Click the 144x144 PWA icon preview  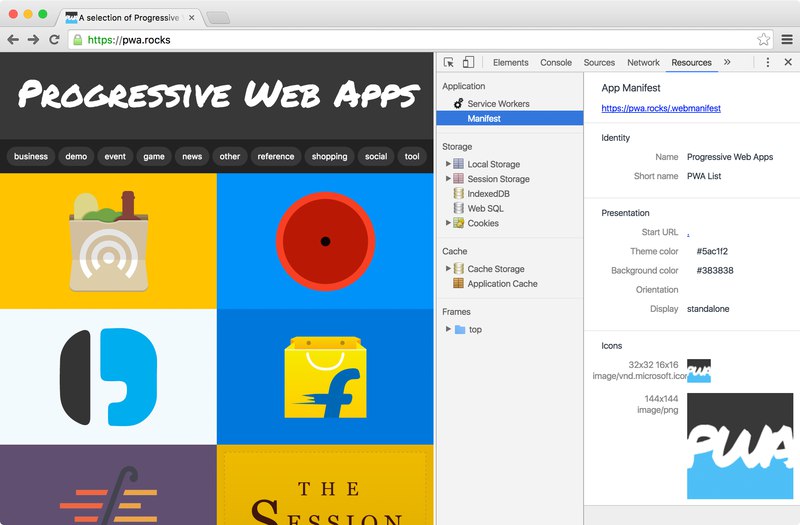click(x=740, y=446)
